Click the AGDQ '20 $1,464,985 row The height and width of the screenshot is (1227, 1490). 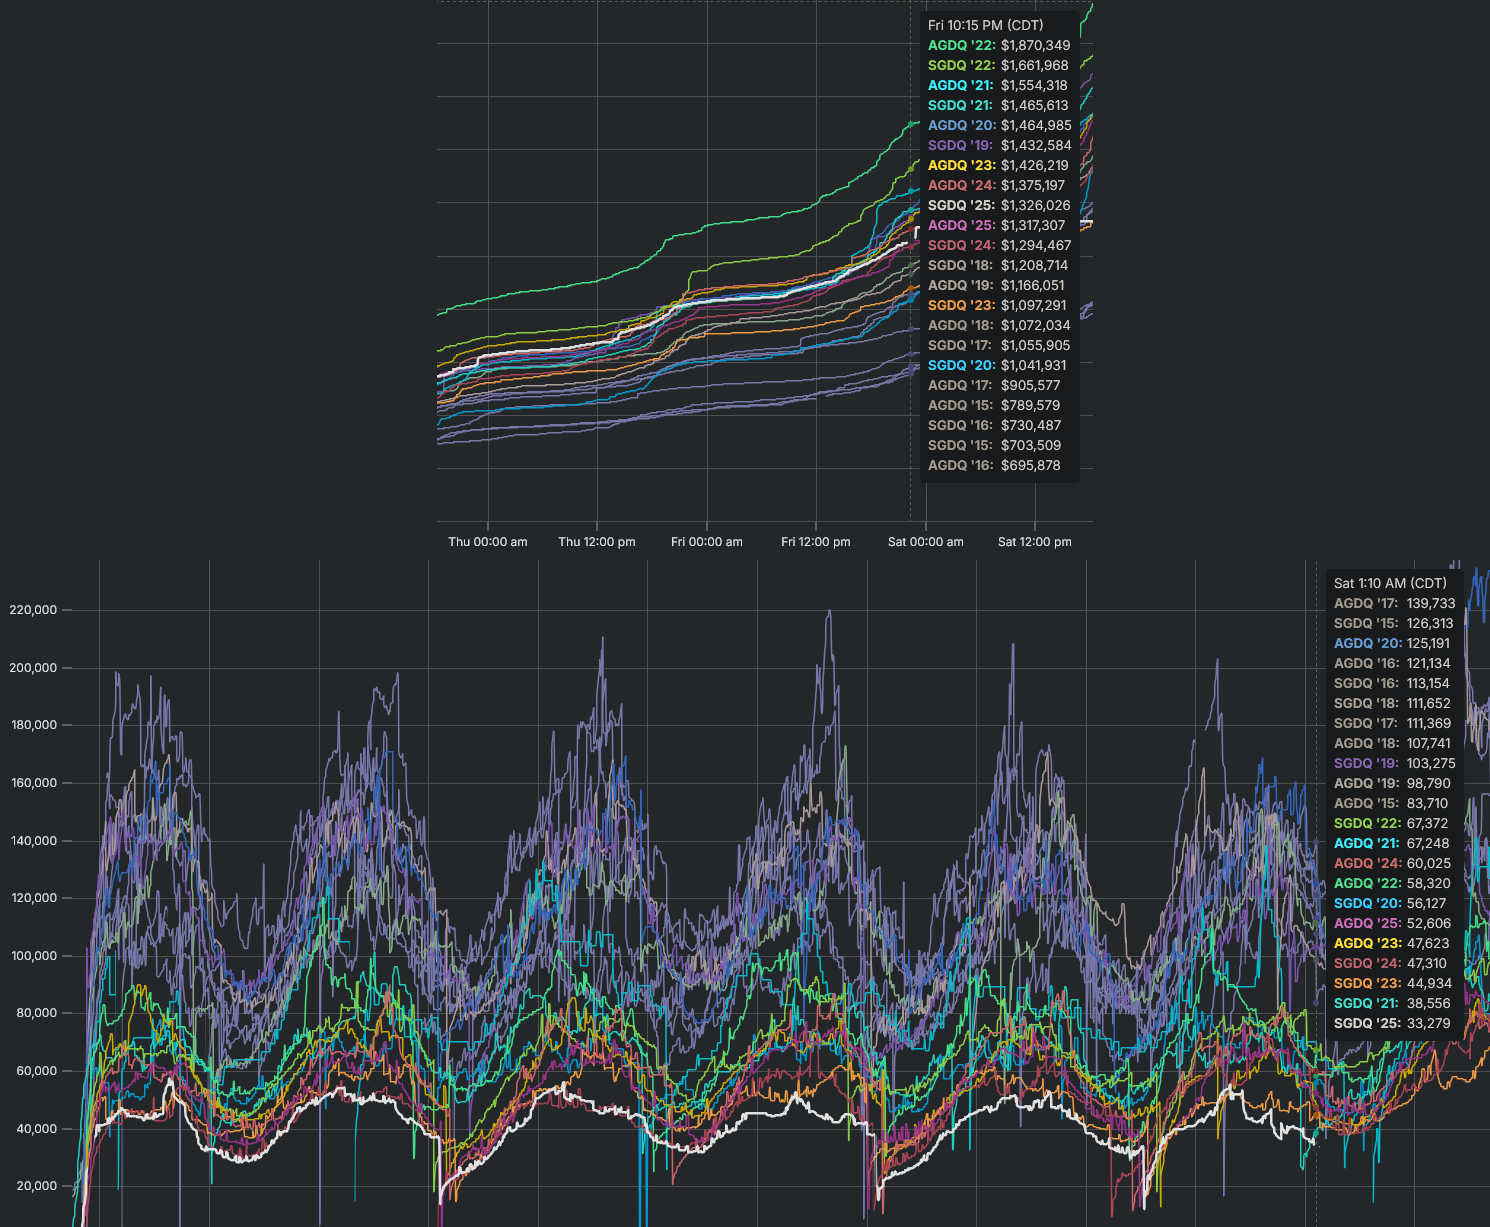(x=999, y=125)
